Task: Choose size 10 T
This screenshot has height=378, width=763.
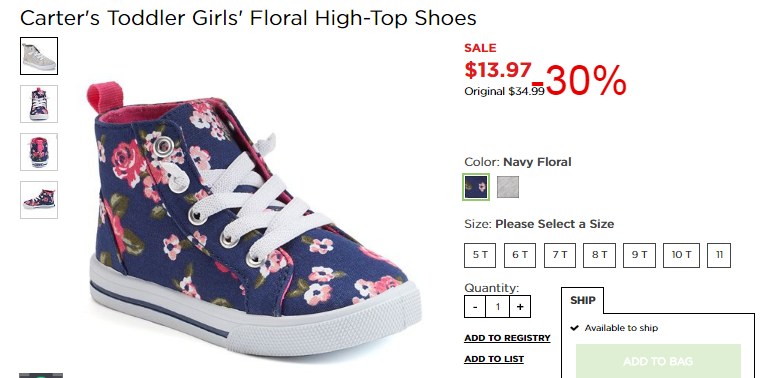Action: coord(681,255)
